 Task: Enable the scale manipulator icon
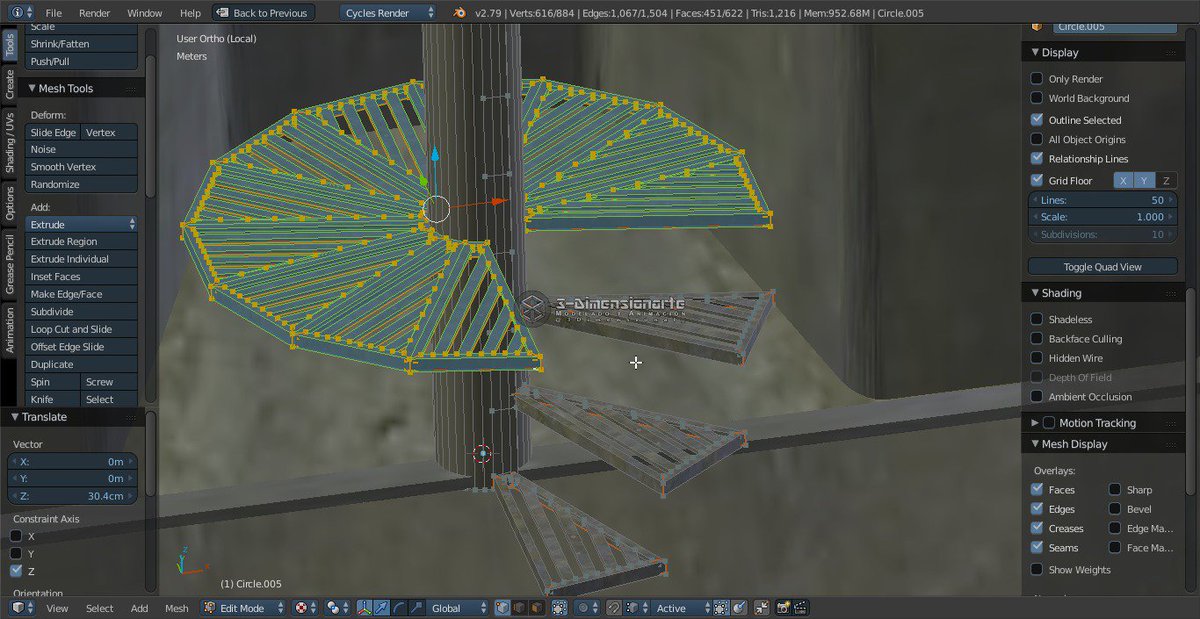[417, 608]
